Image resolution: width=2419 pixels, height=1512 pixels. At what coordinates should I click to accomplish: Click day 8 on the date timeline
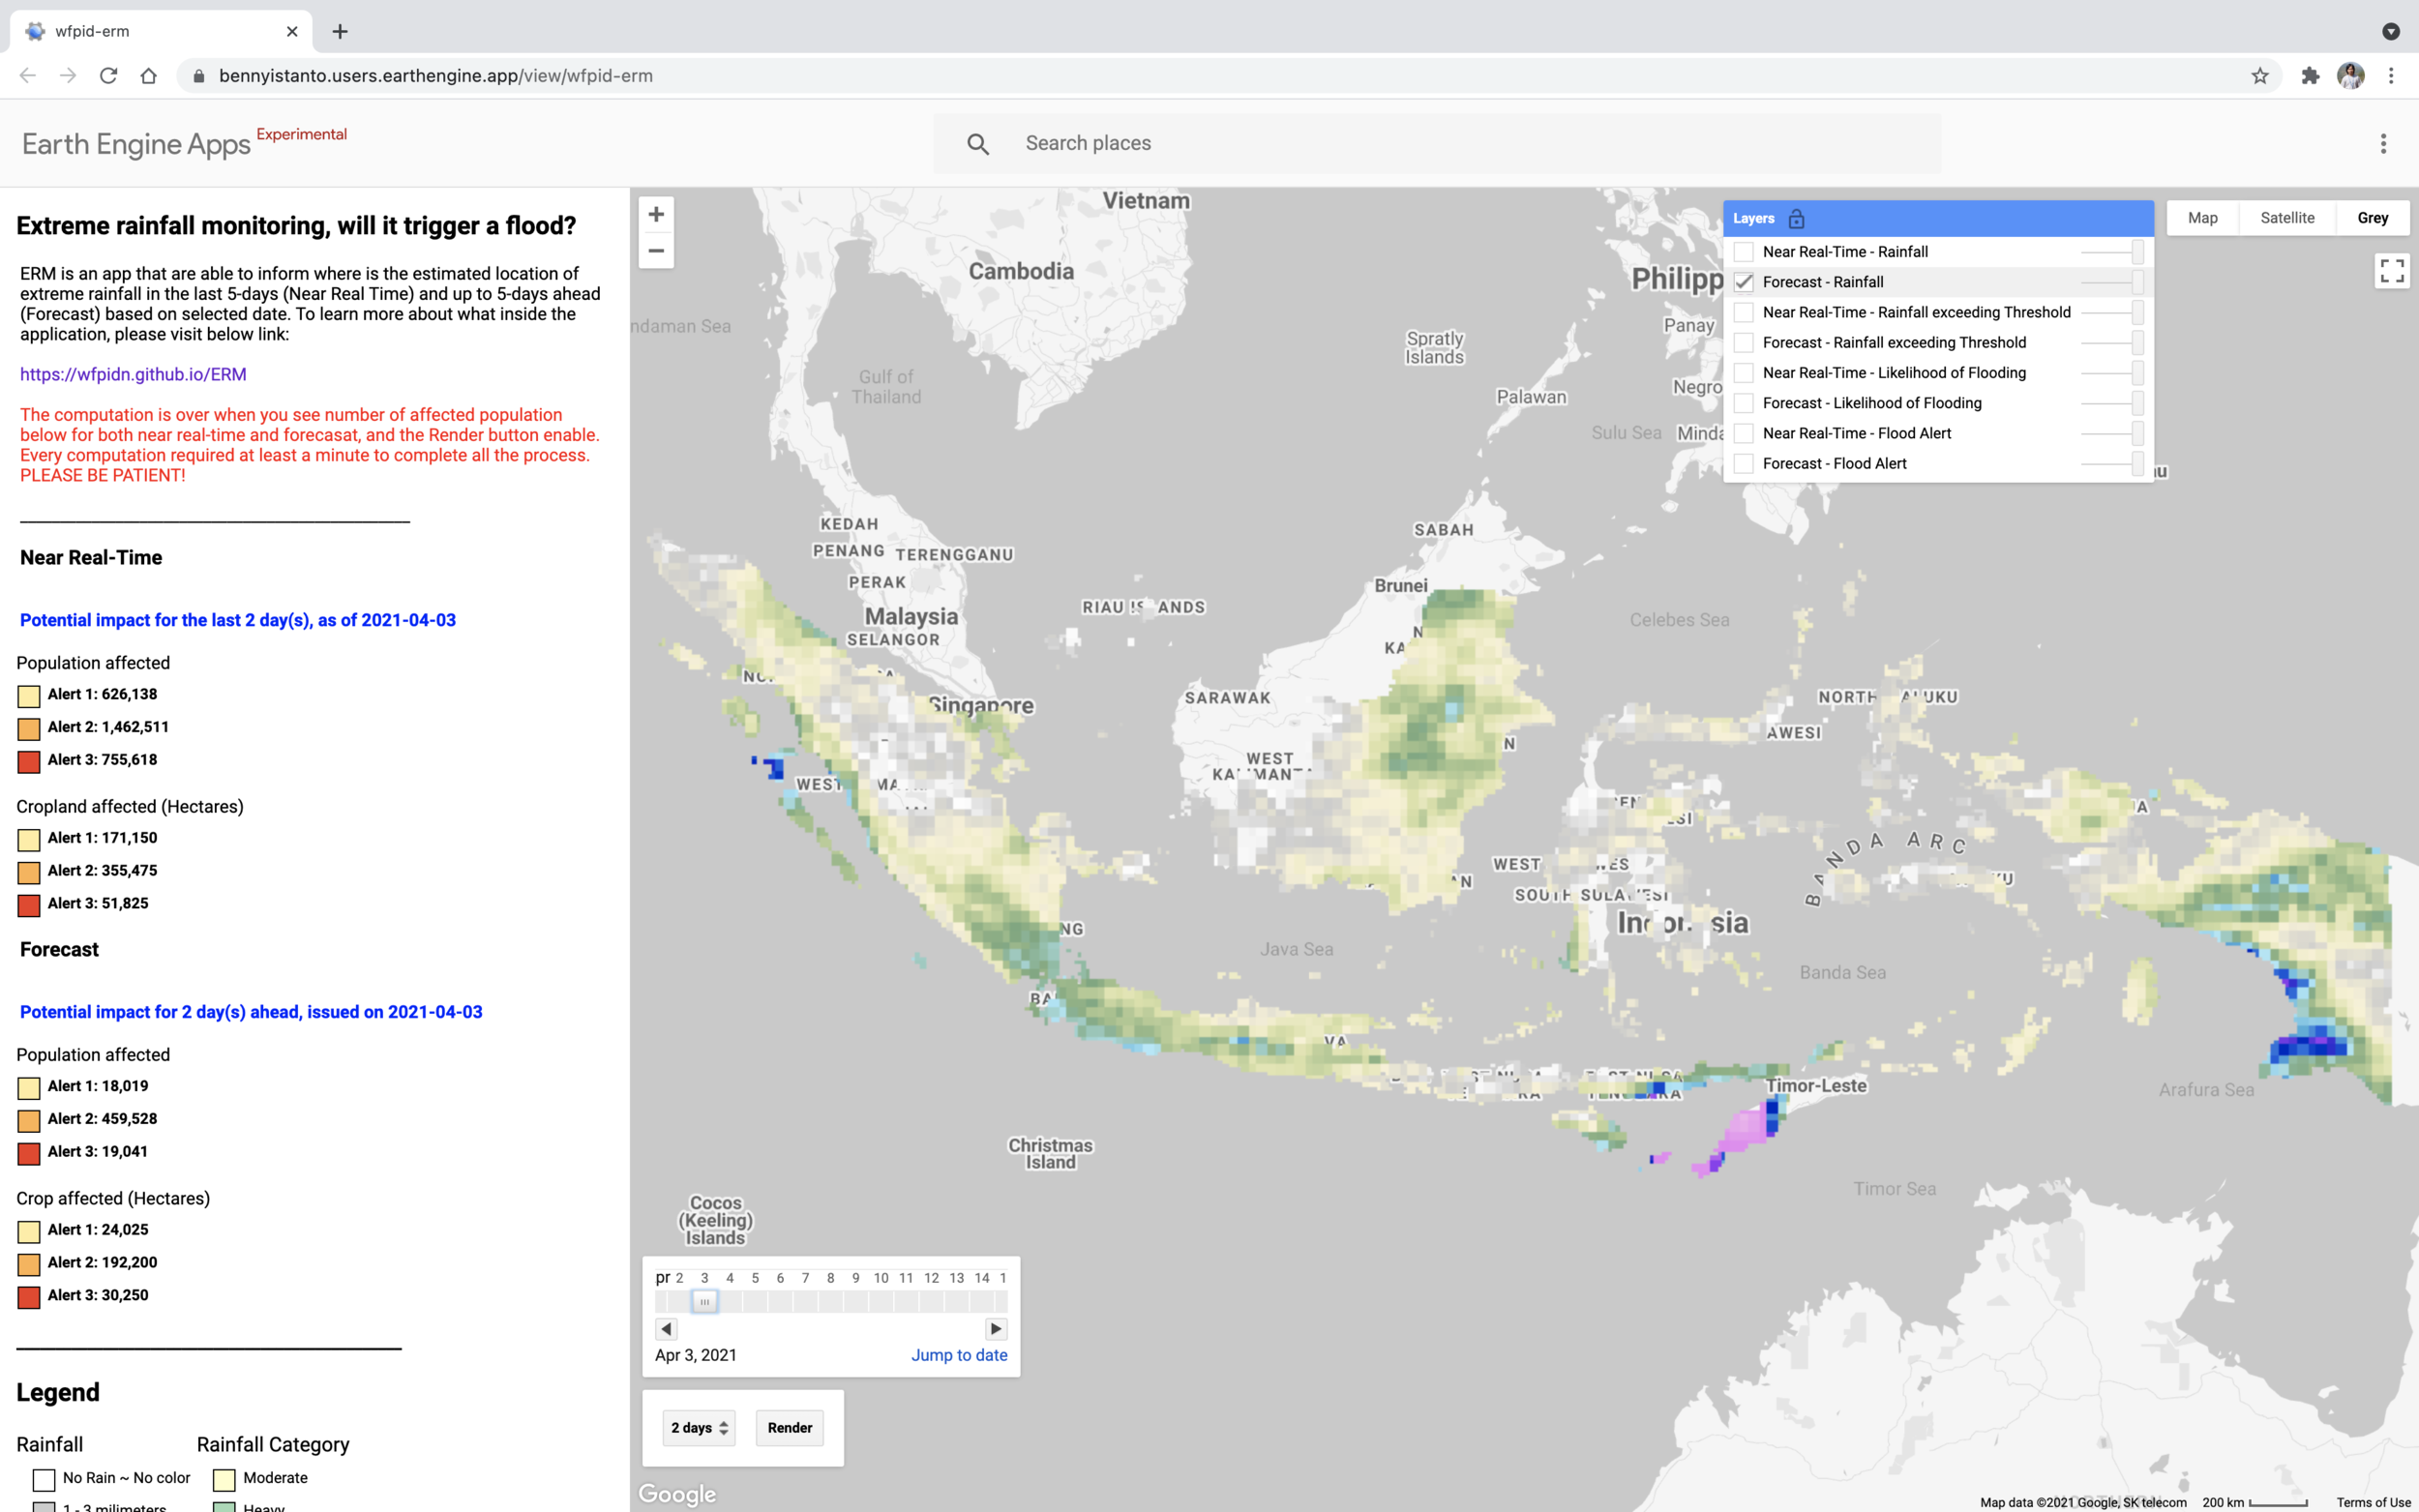830,1278
